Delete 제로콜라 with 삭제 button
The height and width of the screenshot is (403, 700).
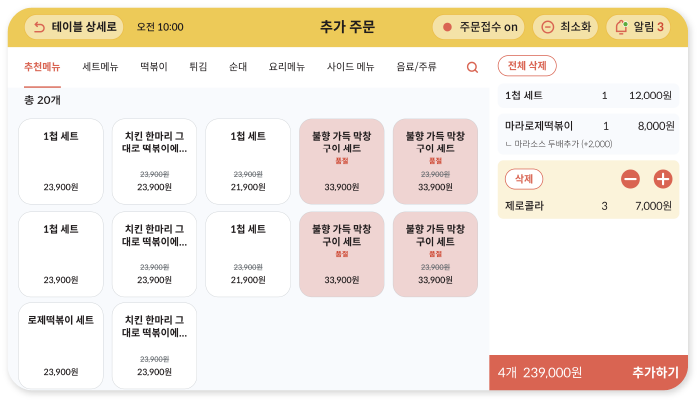click(524, 179)
